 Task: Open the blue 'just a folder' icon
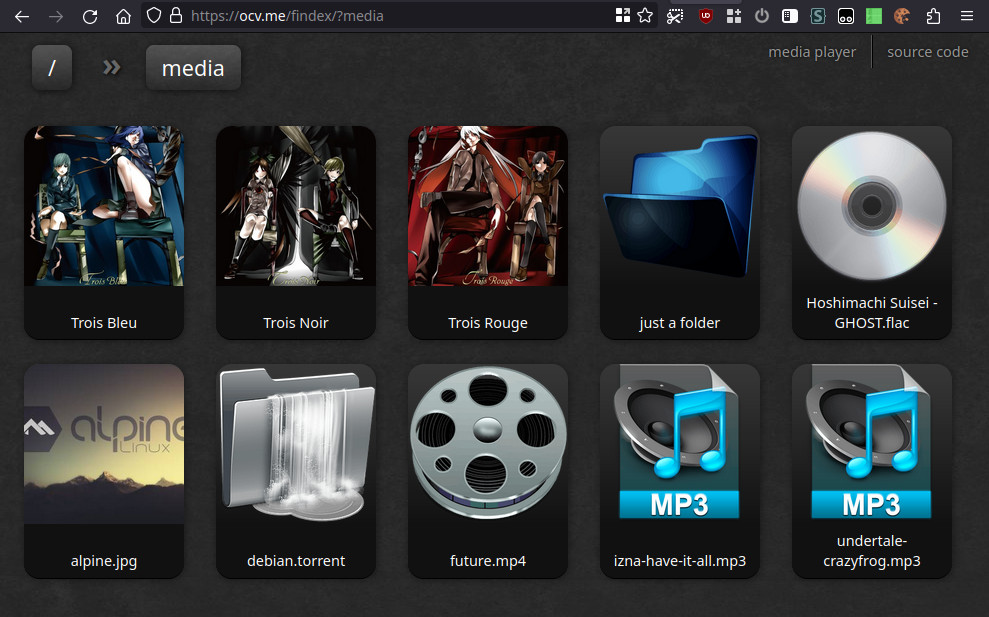680,206
